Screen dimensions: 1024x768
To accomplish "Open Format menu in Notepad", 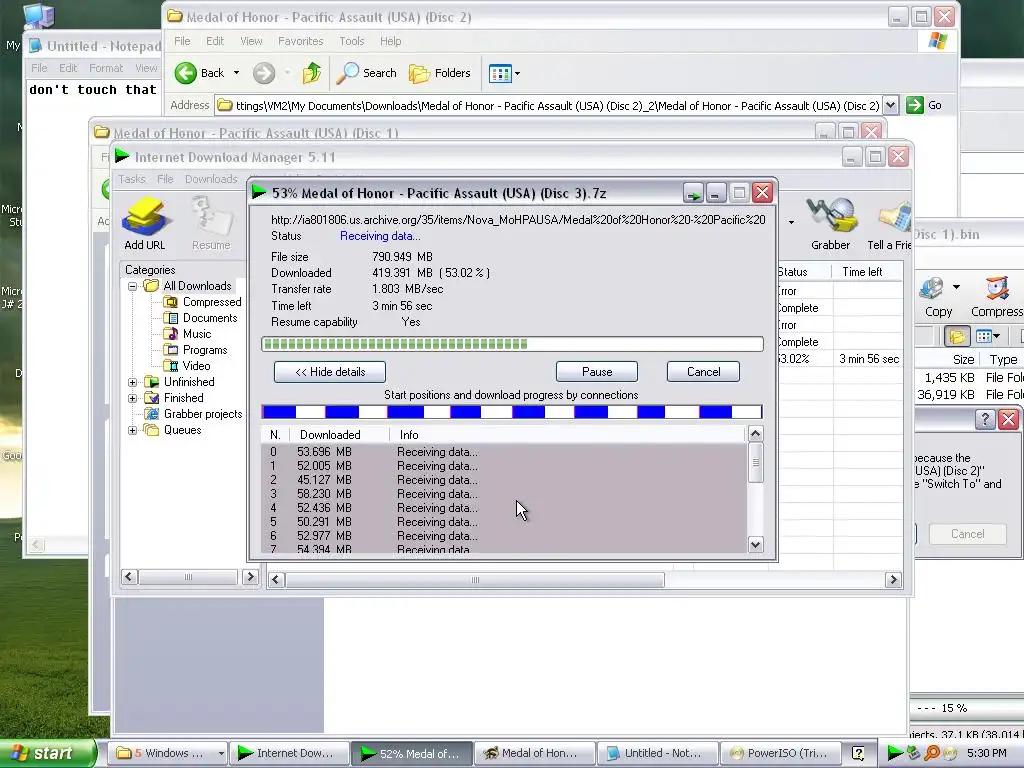I will pyautogui.click(x=106, y=68).
